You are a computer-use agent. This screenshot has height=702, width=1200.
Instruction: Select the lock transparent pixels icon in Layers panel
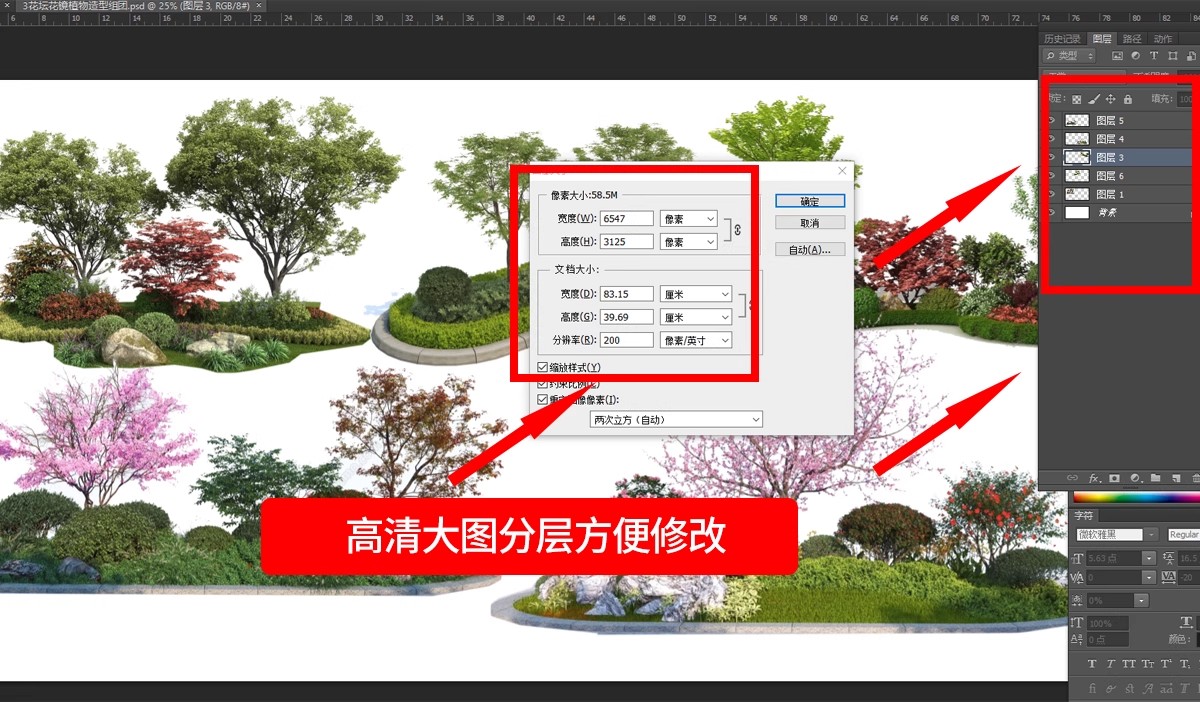(1076, 98)
